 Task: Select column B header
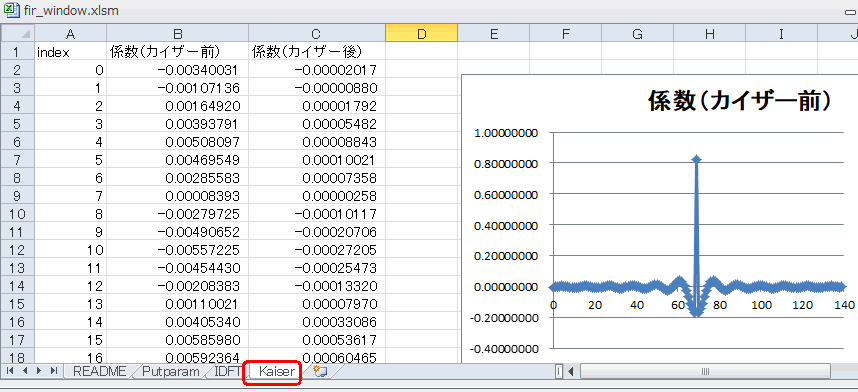(x=177, y=33)
